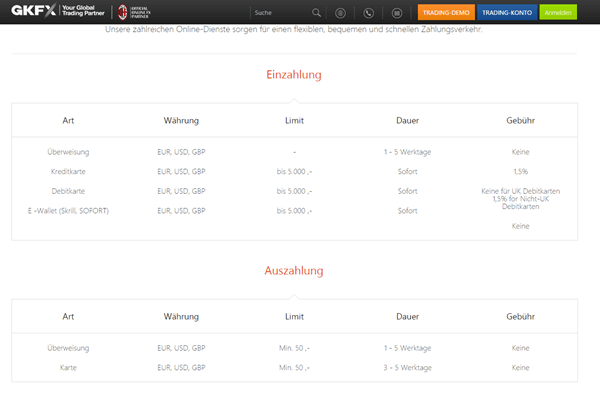The width and height of the screenshot is (600, 395).
Task: Click the Währung header in Auszahlung table
Action: point(181,317)
